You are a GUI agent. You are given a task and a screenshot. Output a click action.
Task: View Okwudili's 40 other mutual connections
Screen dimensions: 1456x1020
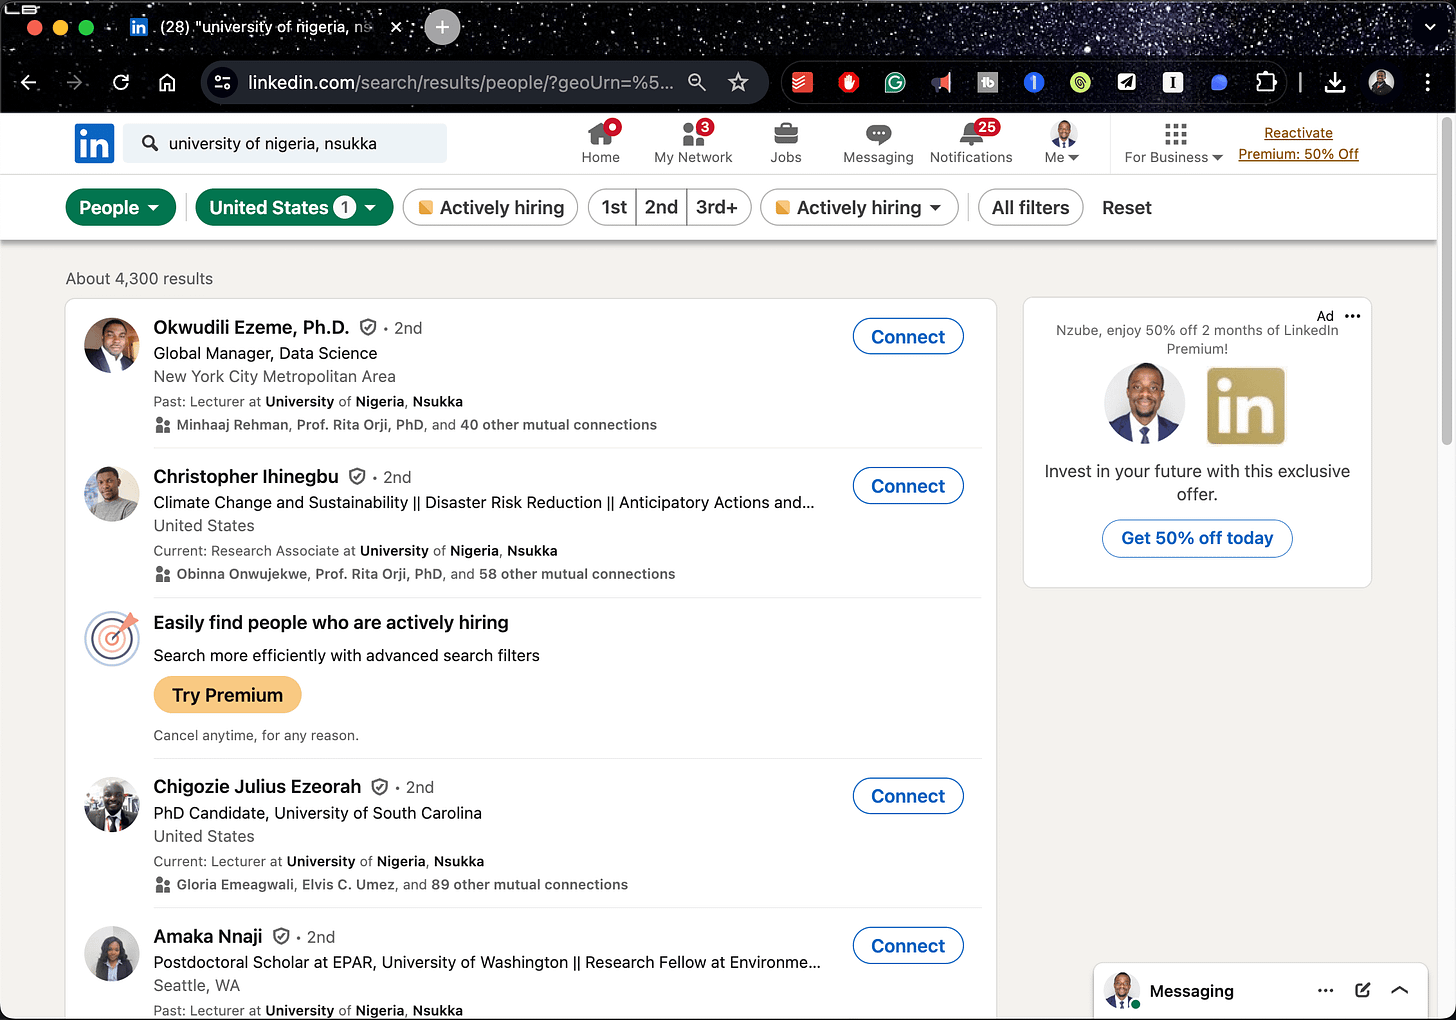[x=558, y=425]
